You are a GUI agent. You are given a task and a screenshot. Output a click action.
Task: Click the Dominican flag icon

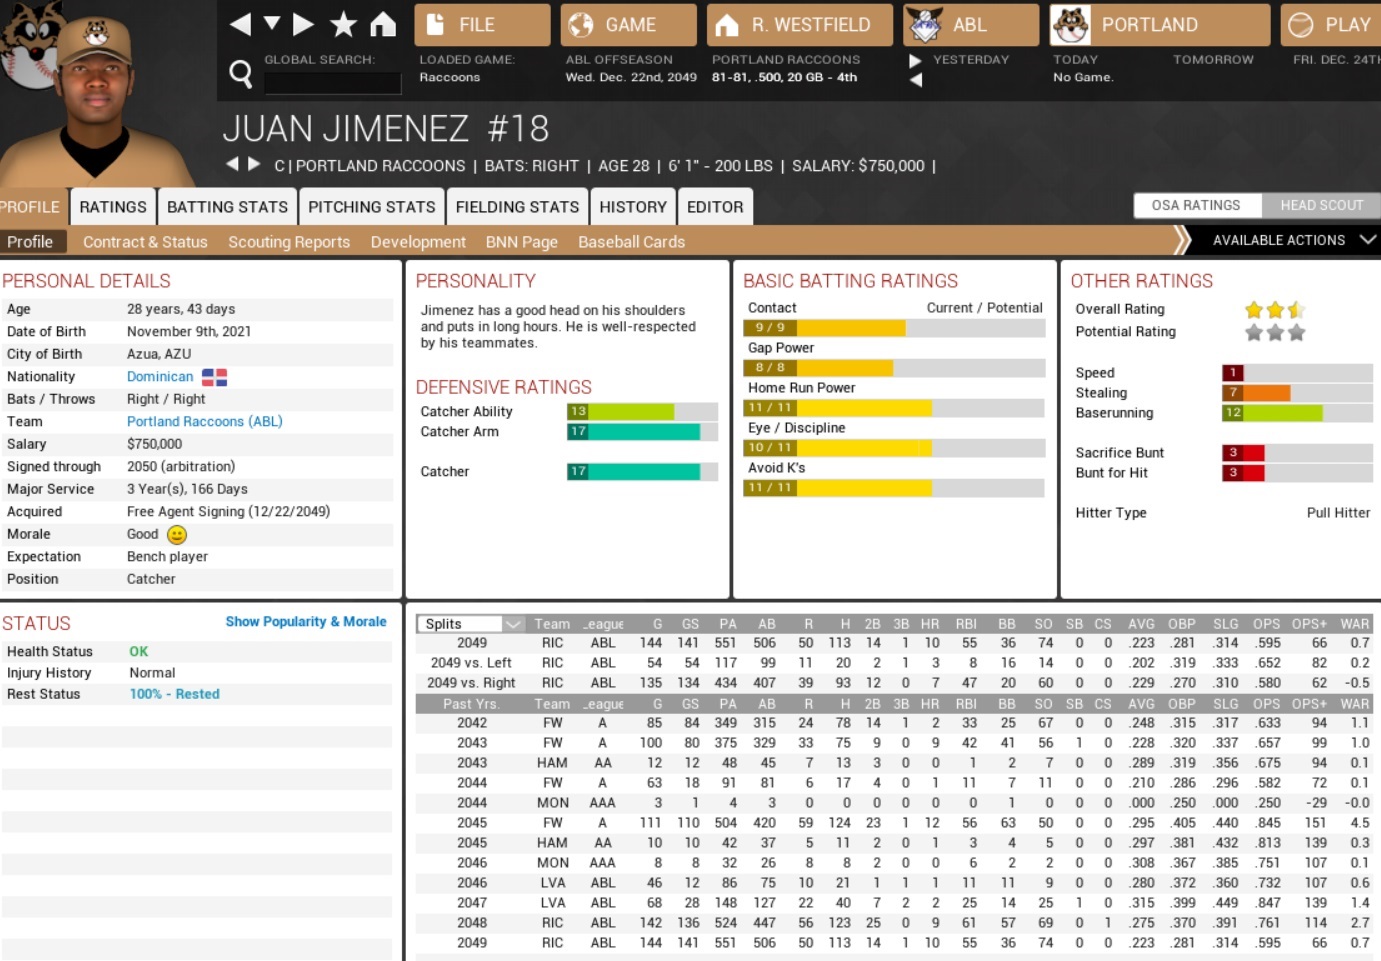point(214,377)
